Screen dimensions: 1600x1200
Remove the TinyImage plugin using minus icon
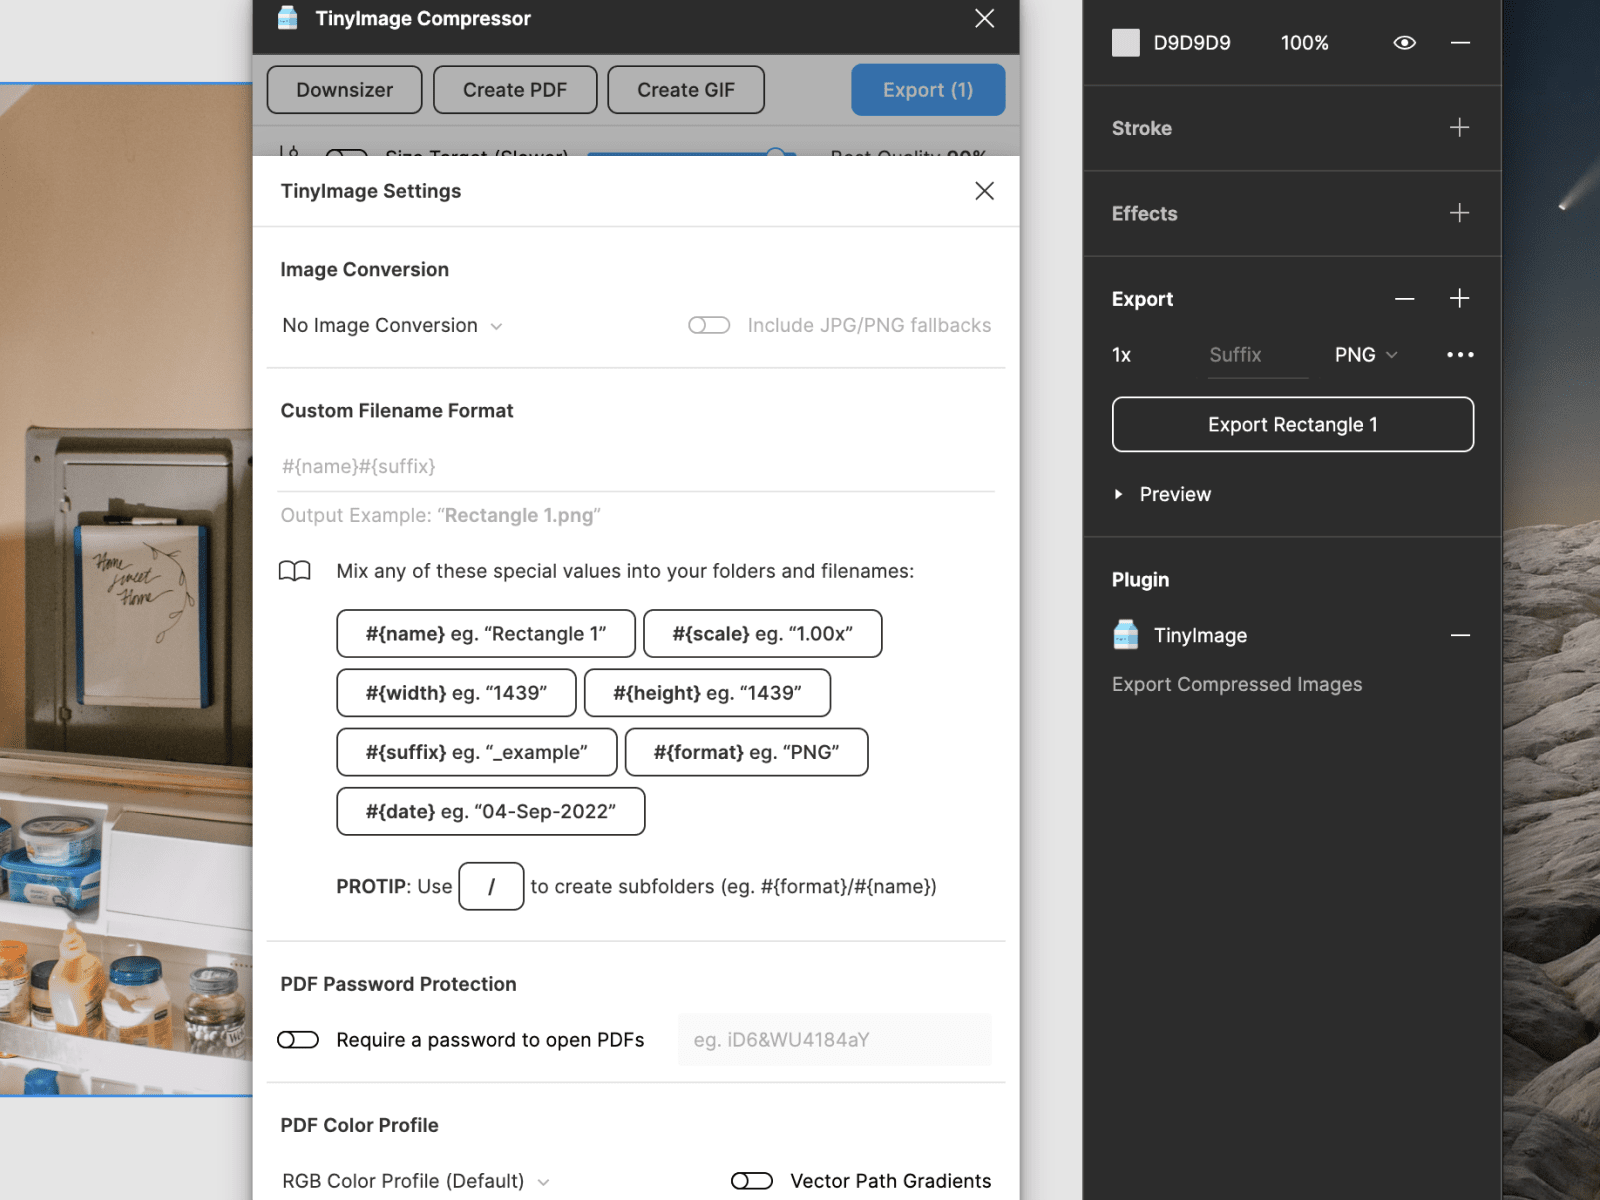click(x=1461, y=635)
